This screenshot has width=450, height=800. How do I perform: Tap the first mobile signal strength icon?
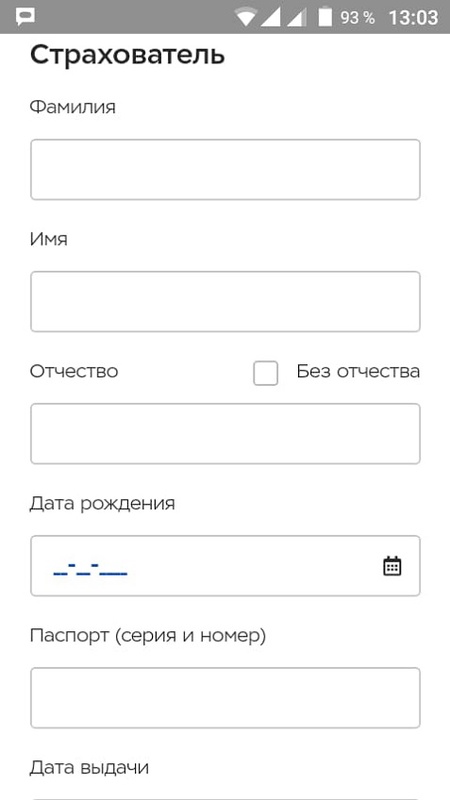(271, 17)
